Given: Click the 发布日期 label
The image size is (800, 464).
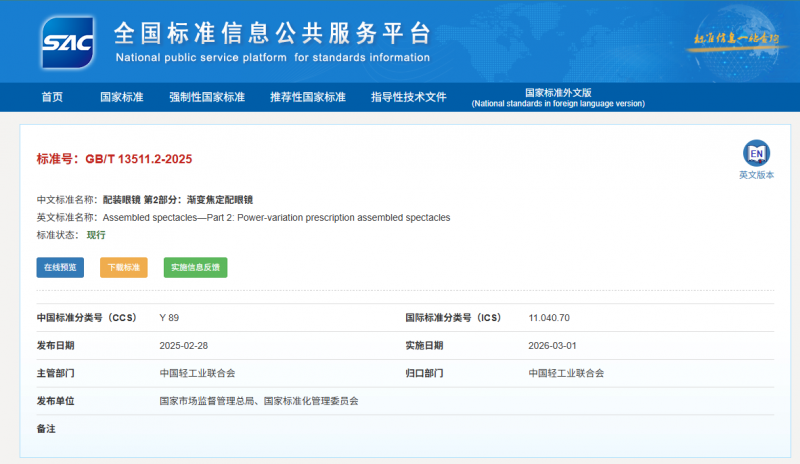Looking at the screenshot, I should point(55,346).
